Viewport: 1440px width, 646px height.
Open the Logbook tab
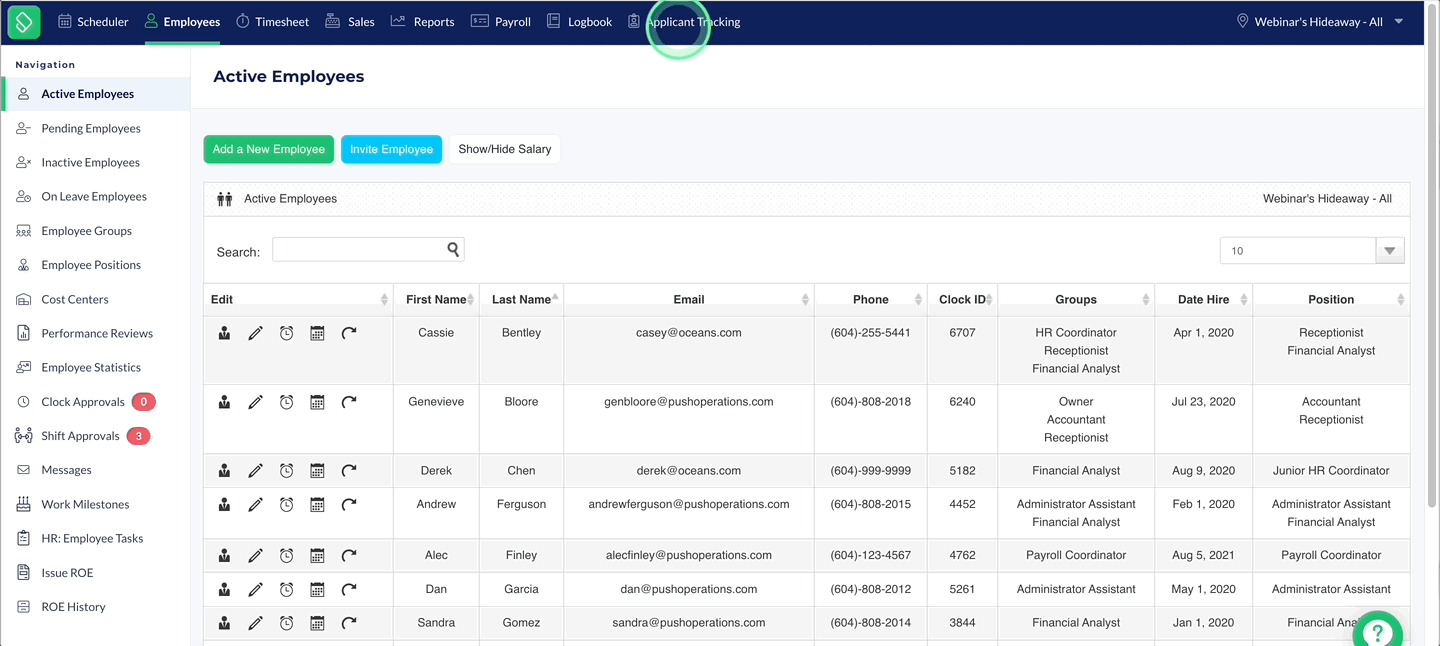coord(579,22)
